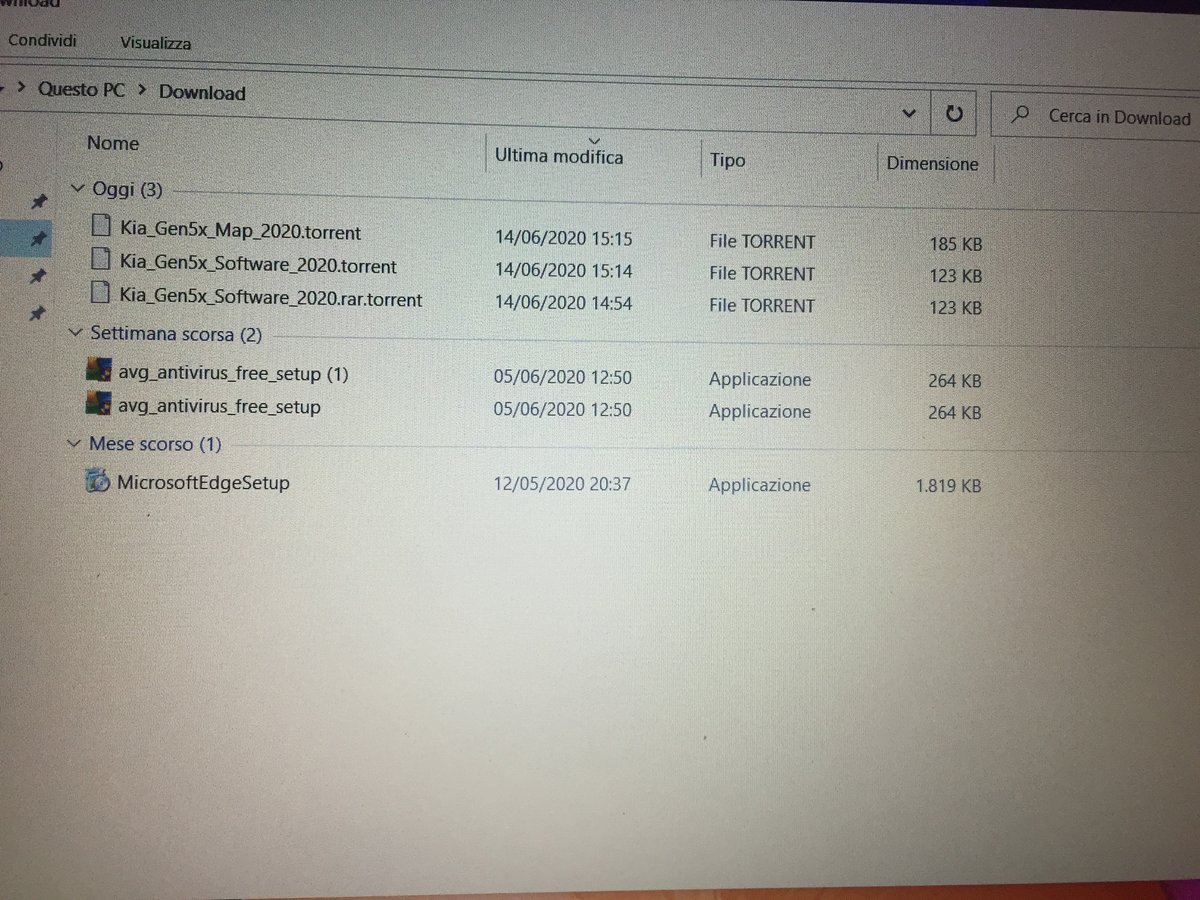Screen dimensions: 1200x900
Task: Click the first pinned quick access pin
Action: [x=37, y=201]
